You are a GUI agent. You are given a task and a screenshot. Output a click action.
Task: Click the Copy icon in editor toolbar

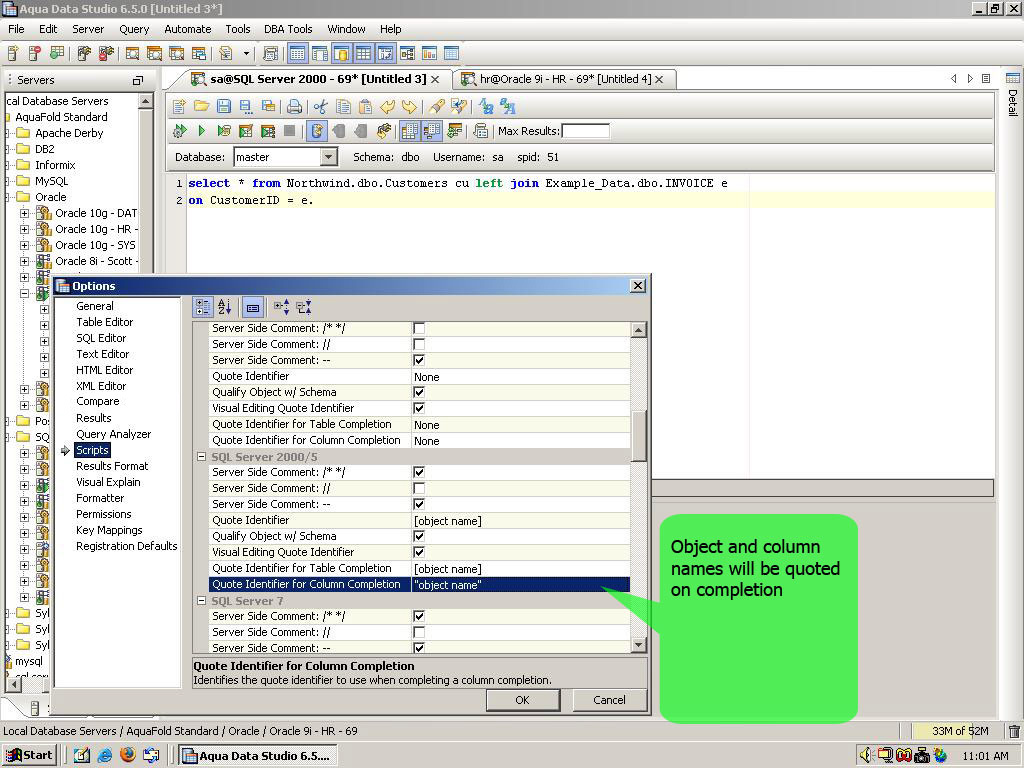(343, 106)
